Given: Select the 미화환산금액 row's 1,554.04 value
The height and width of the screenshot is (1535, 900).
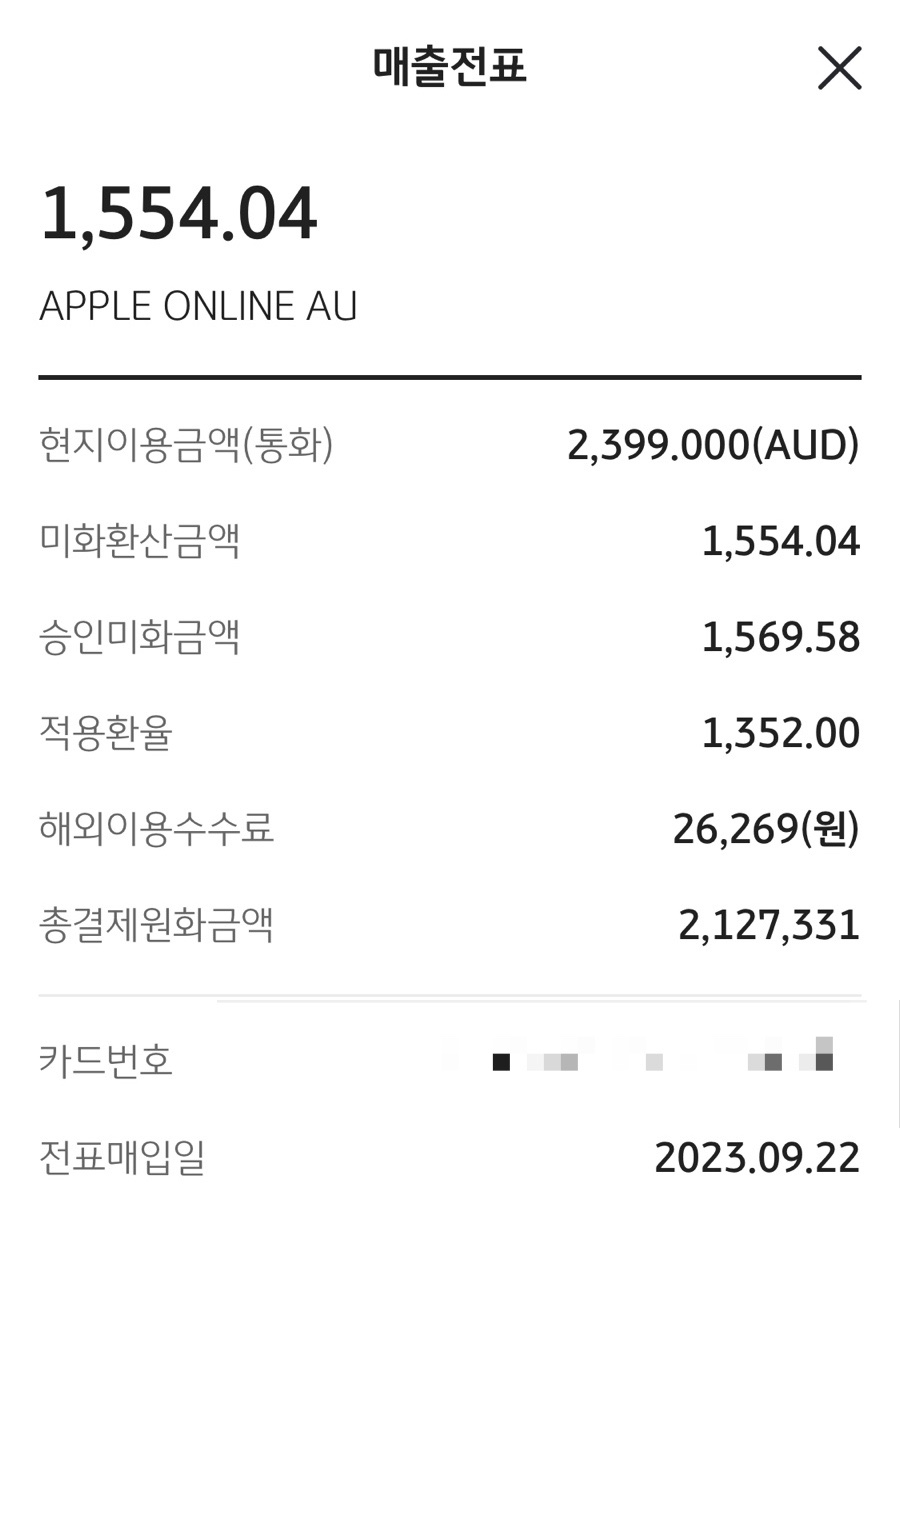Looking at the screenshot, I should tap(780, 542).
